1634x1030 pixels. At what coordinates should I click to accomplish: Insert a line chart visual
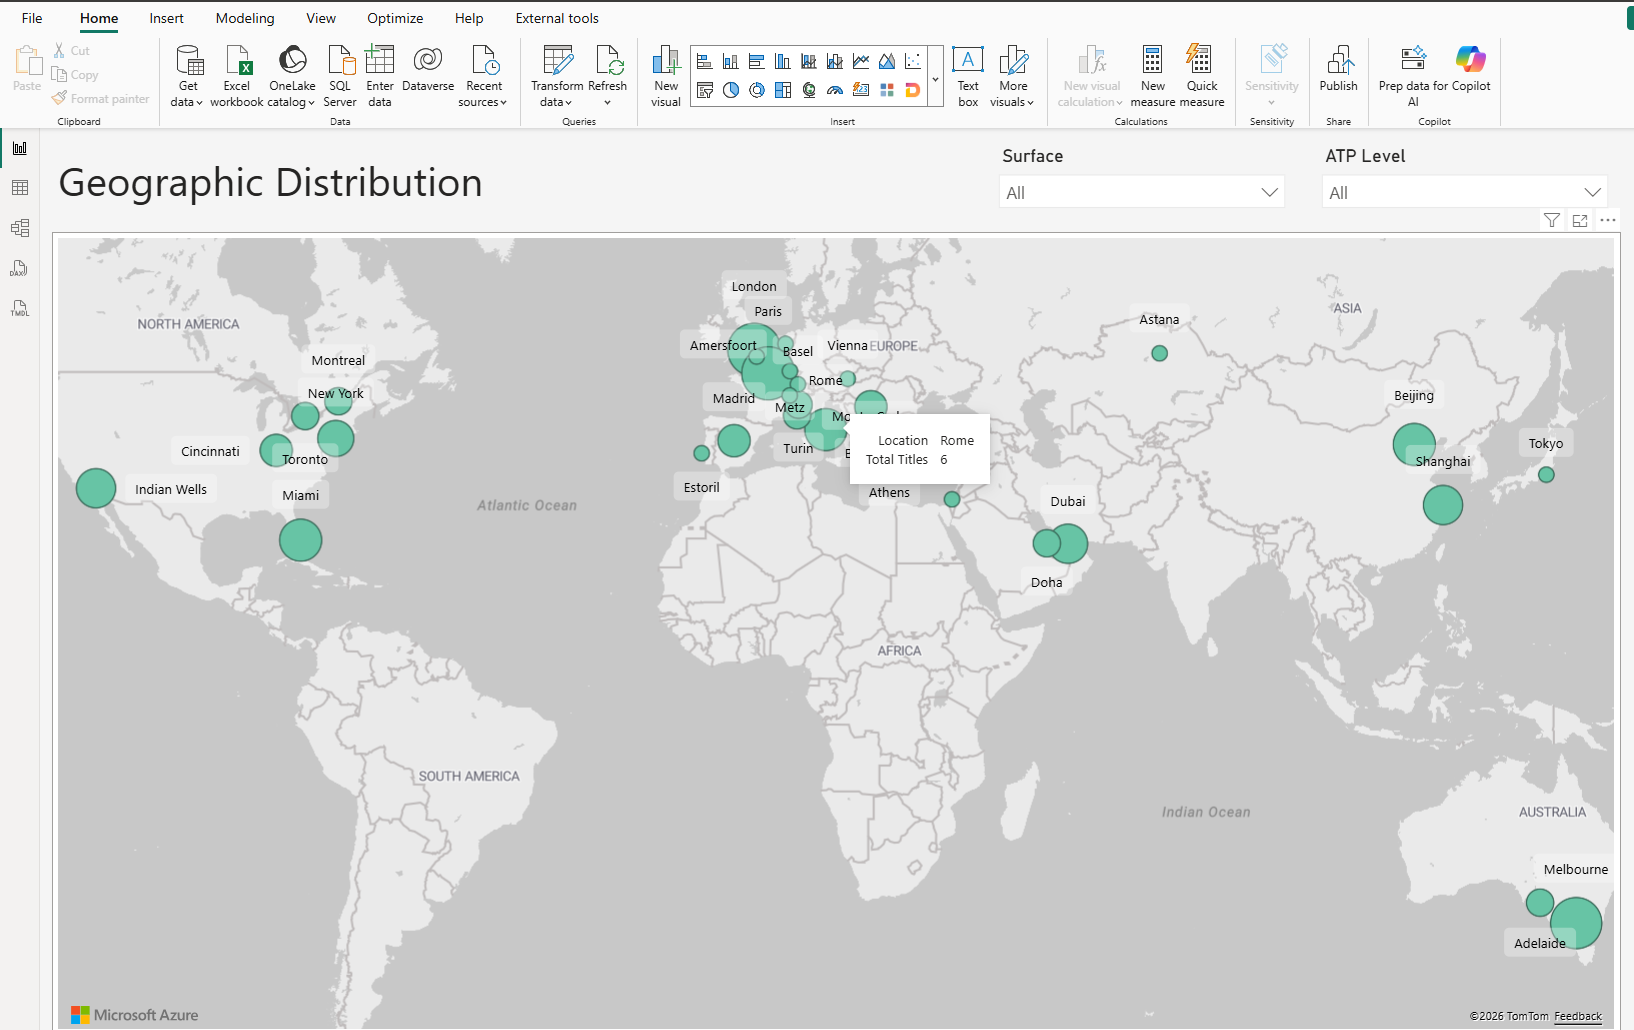pyautogui.click(x=861, y=62)
